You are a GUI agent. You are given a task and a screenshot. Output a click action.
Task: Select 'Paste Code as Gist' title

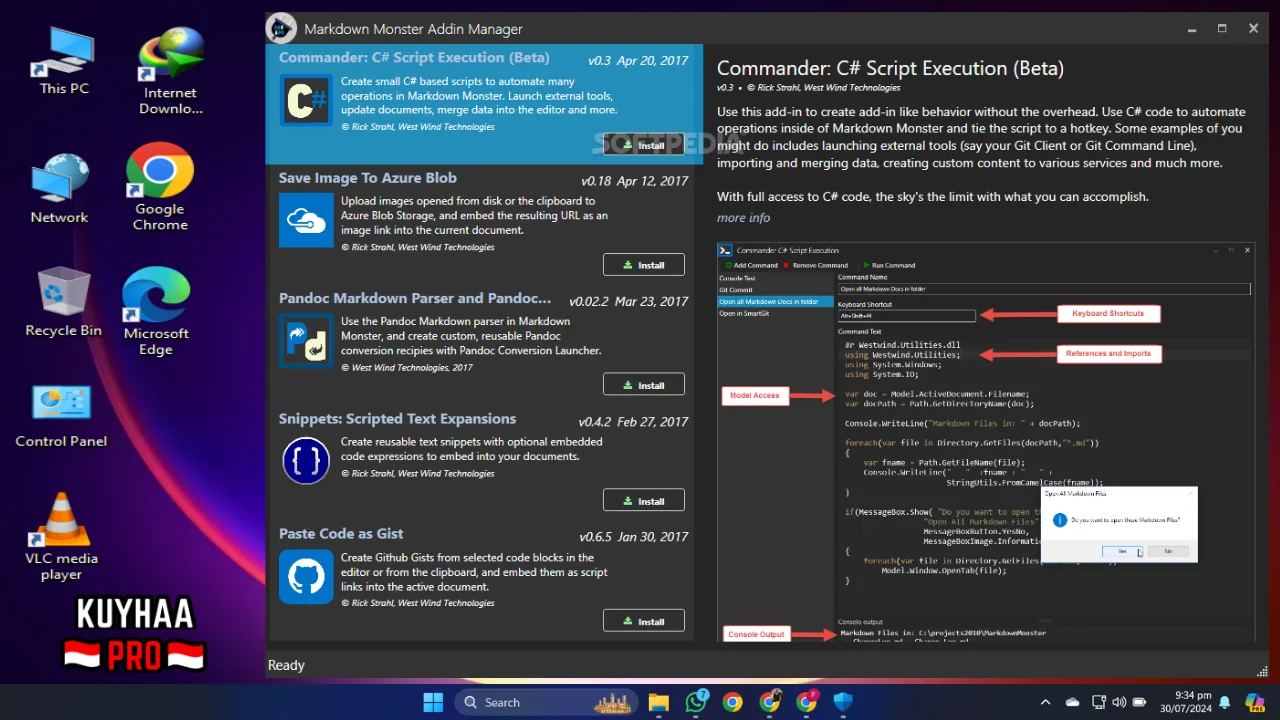point(341,534)
